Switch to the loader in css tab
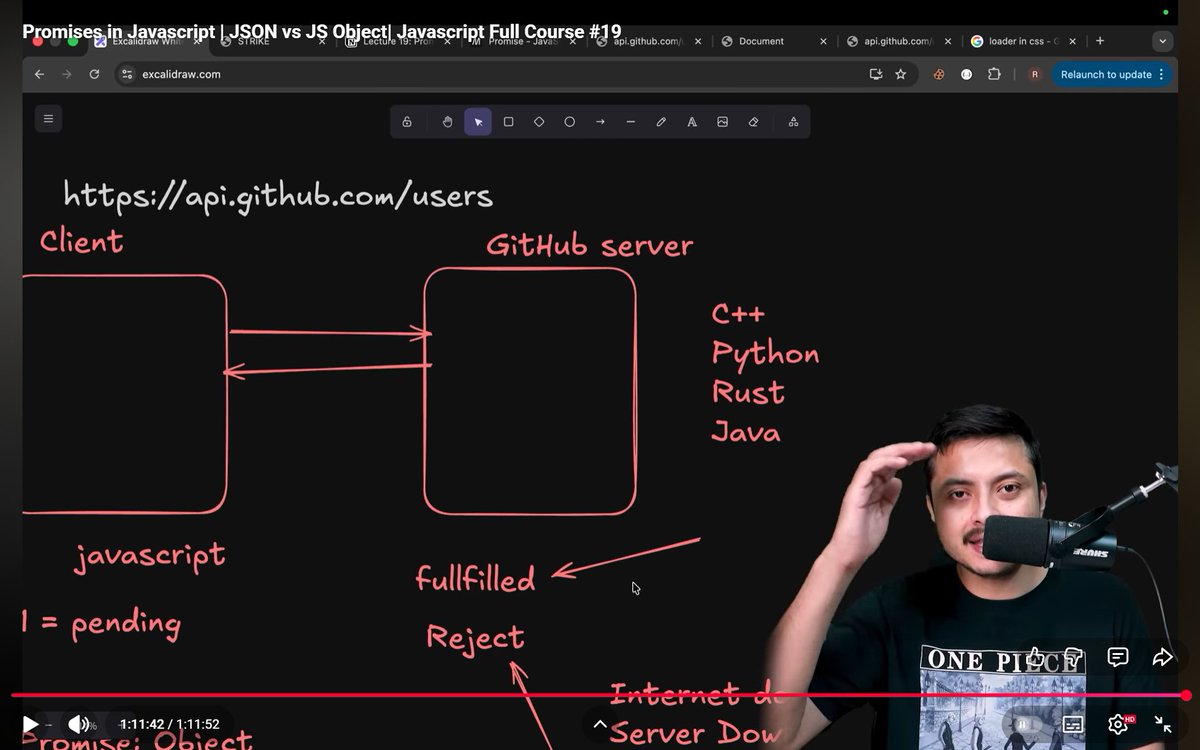Image resolution: width=1200 pixels, height=750 pixels. tap(1025, 41)
